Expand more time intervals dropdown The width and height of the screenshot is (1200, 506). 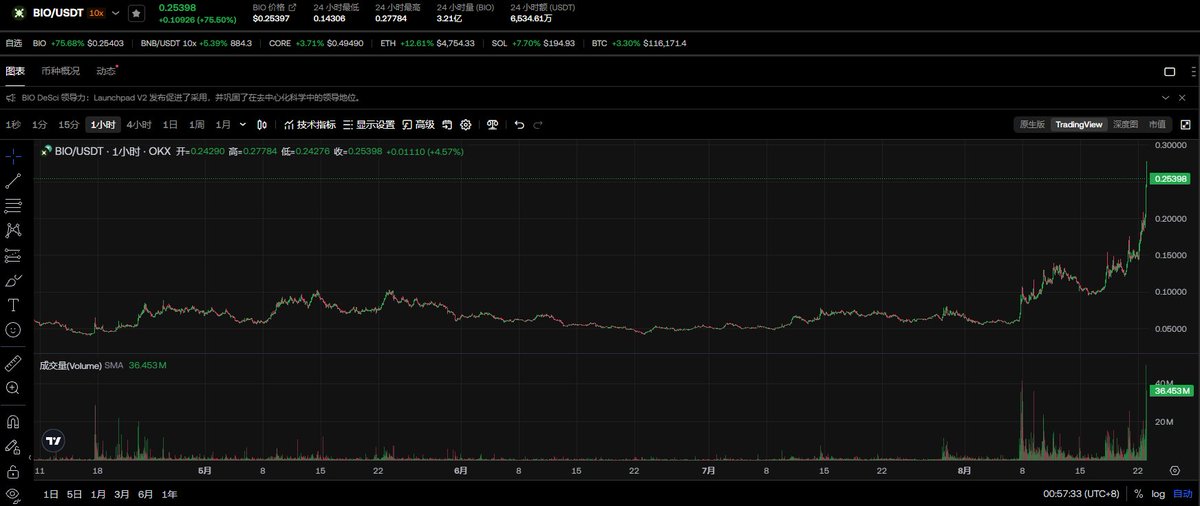243,125
